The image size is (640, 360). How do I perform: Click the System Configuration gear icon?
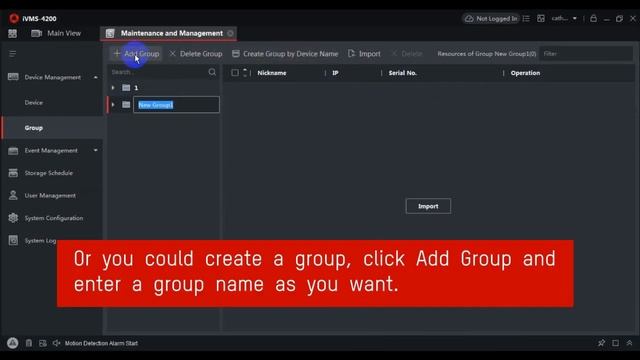[13, 218]
